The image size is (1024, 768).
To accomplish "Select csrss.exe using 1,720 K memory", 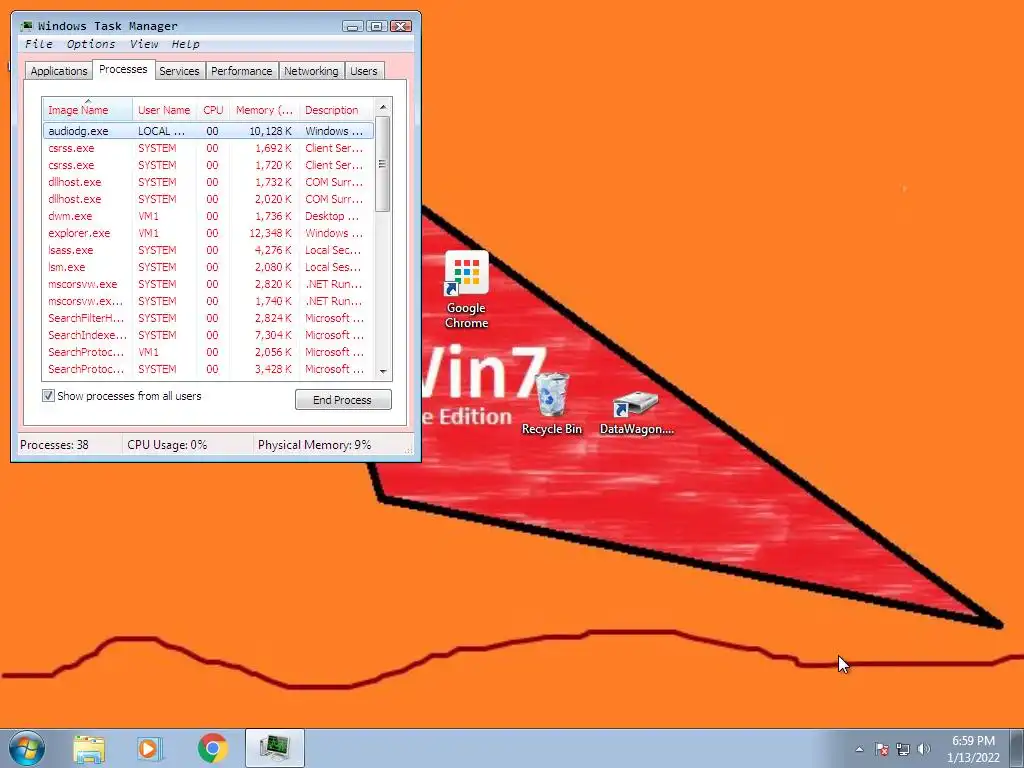I will [208, 165].
